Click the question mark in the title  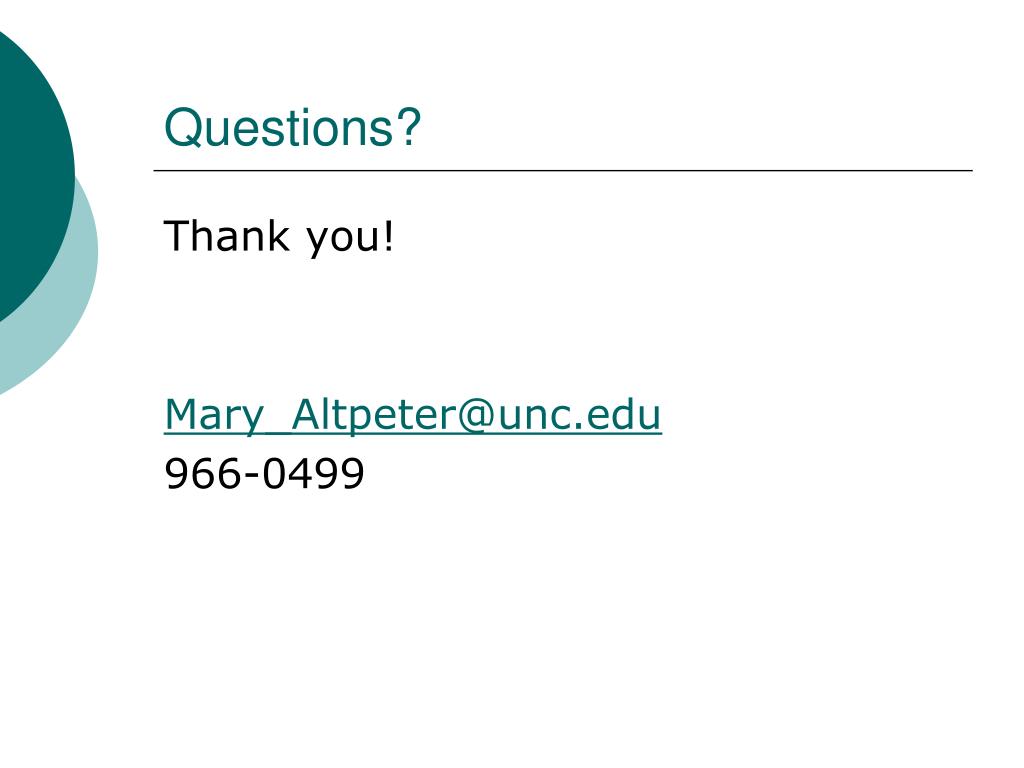pos(408,126)
